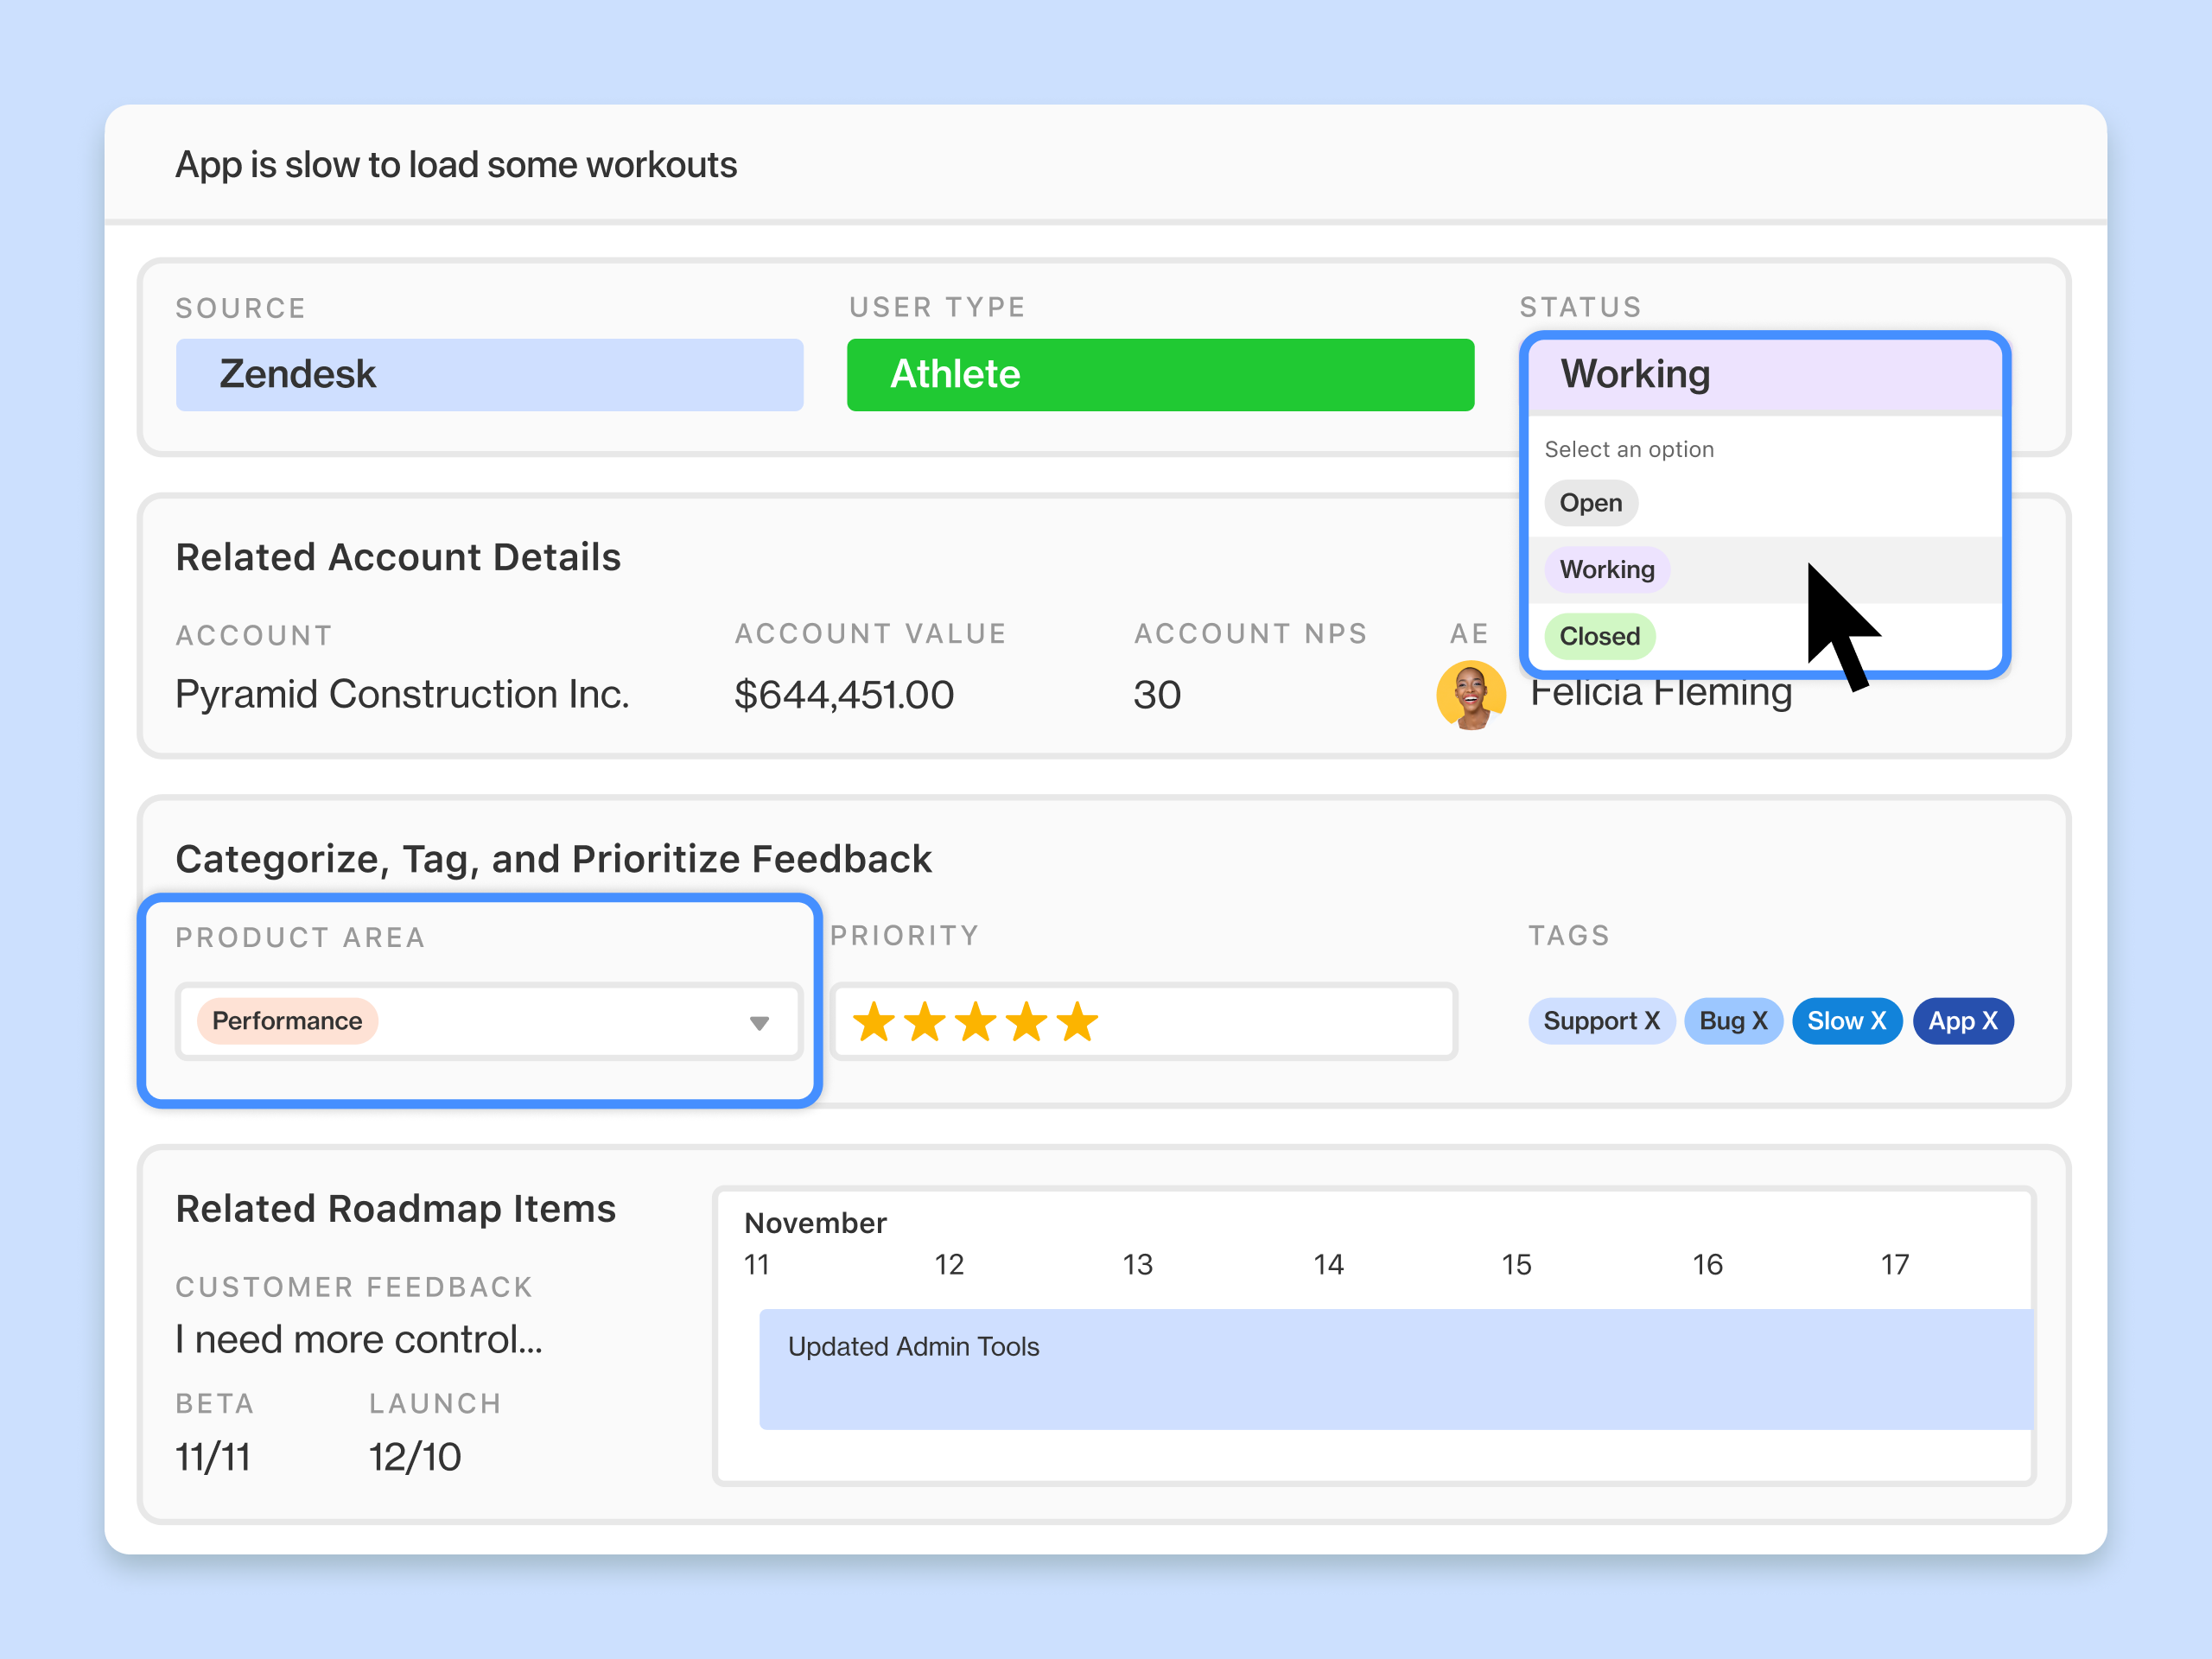Choose the Closed status option
The image size is (2212, 1659).
(x=1599, y=636)
